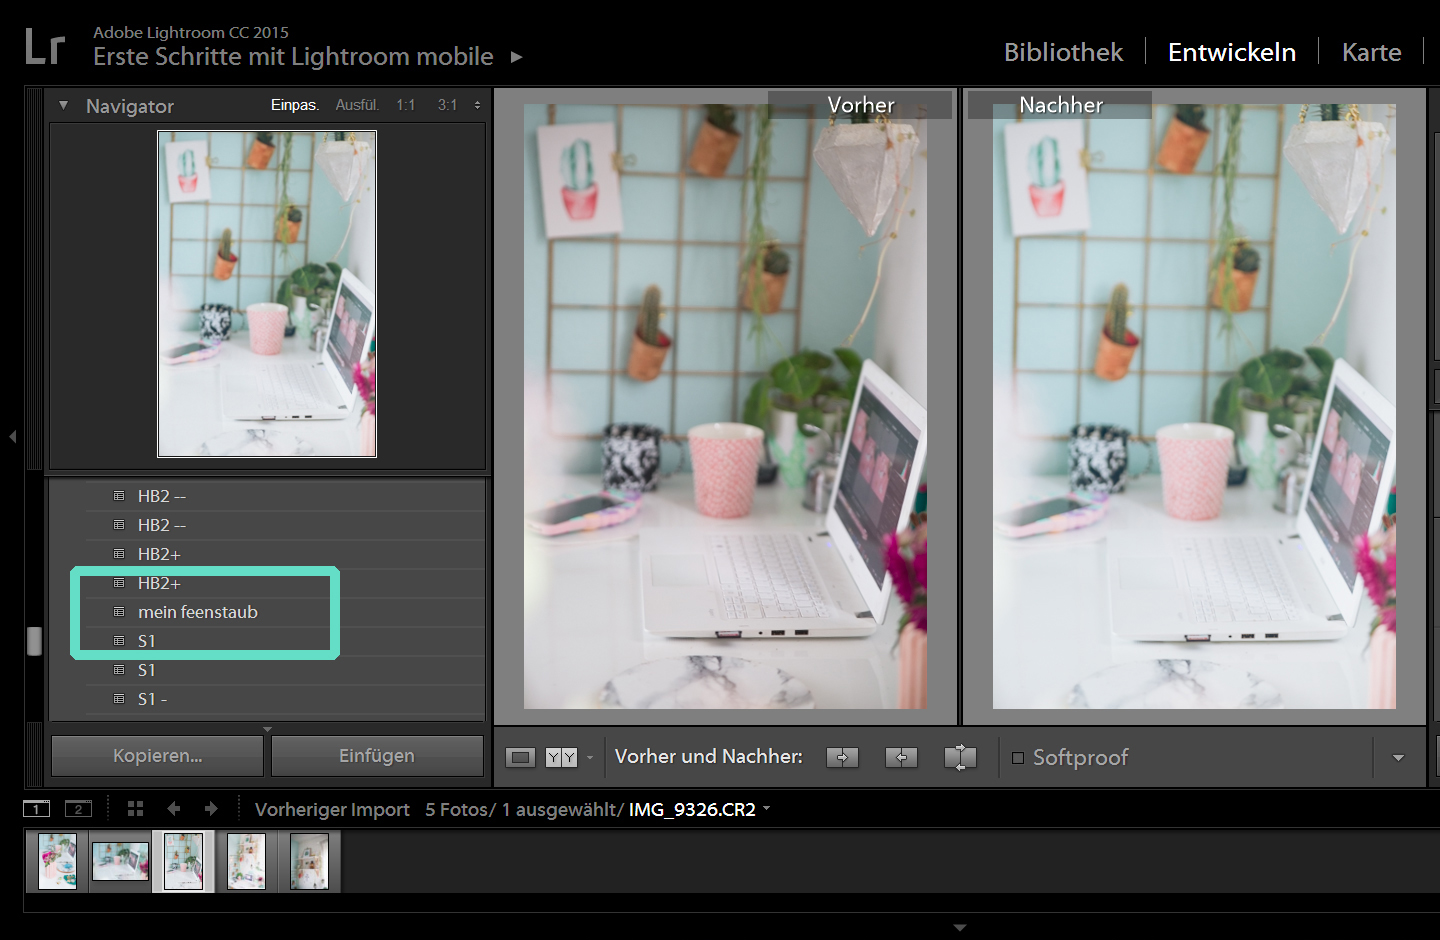Copy Before settings to After arrow icon
Image resolution: width=1440 pixels, height=940 pixels.
click(x=842, y=758)
